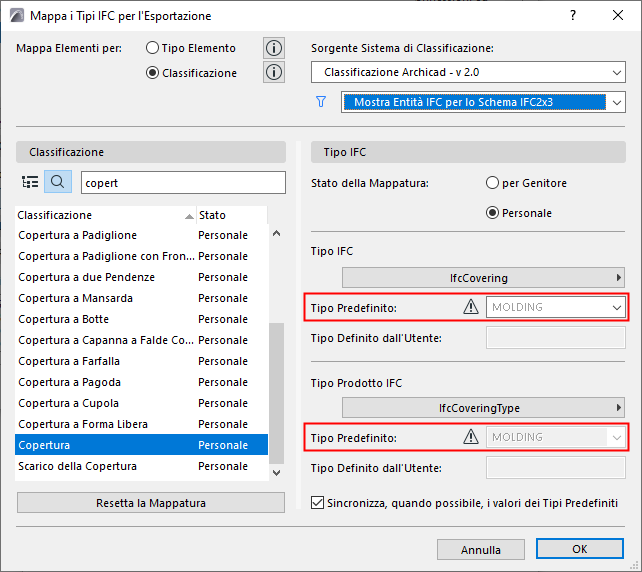The width and height of the screenshot is (642, 572).
Task: Open the IfcCoveringType product menu
Action: tap(483, 407)
